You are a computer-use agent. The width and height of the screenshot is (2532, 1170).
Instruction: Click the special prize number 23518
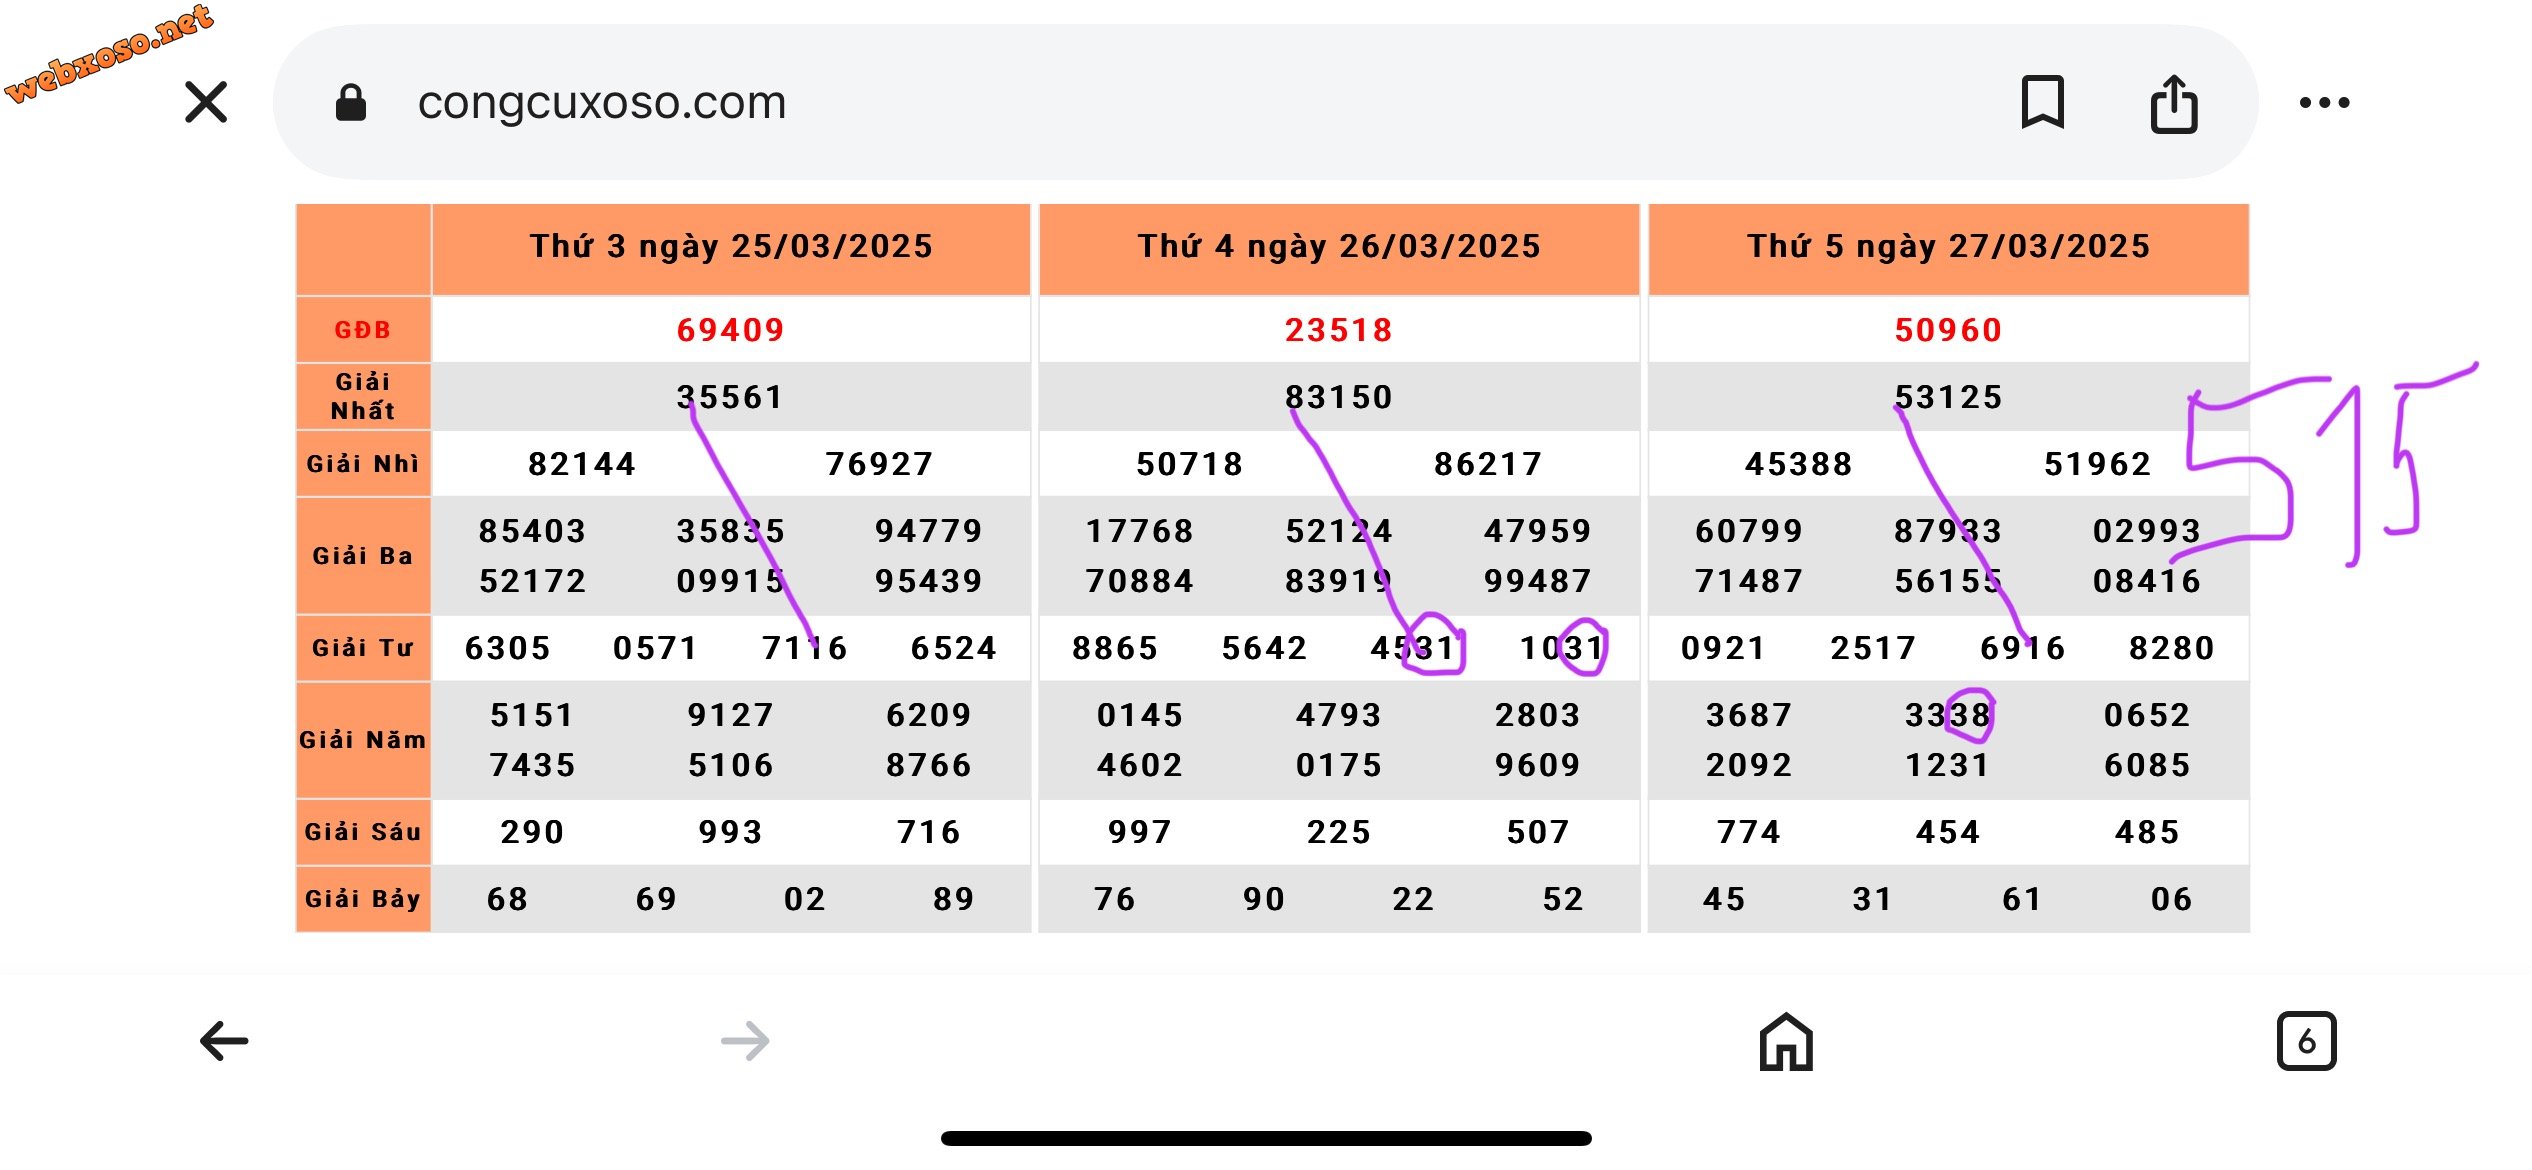point(1339,330)
